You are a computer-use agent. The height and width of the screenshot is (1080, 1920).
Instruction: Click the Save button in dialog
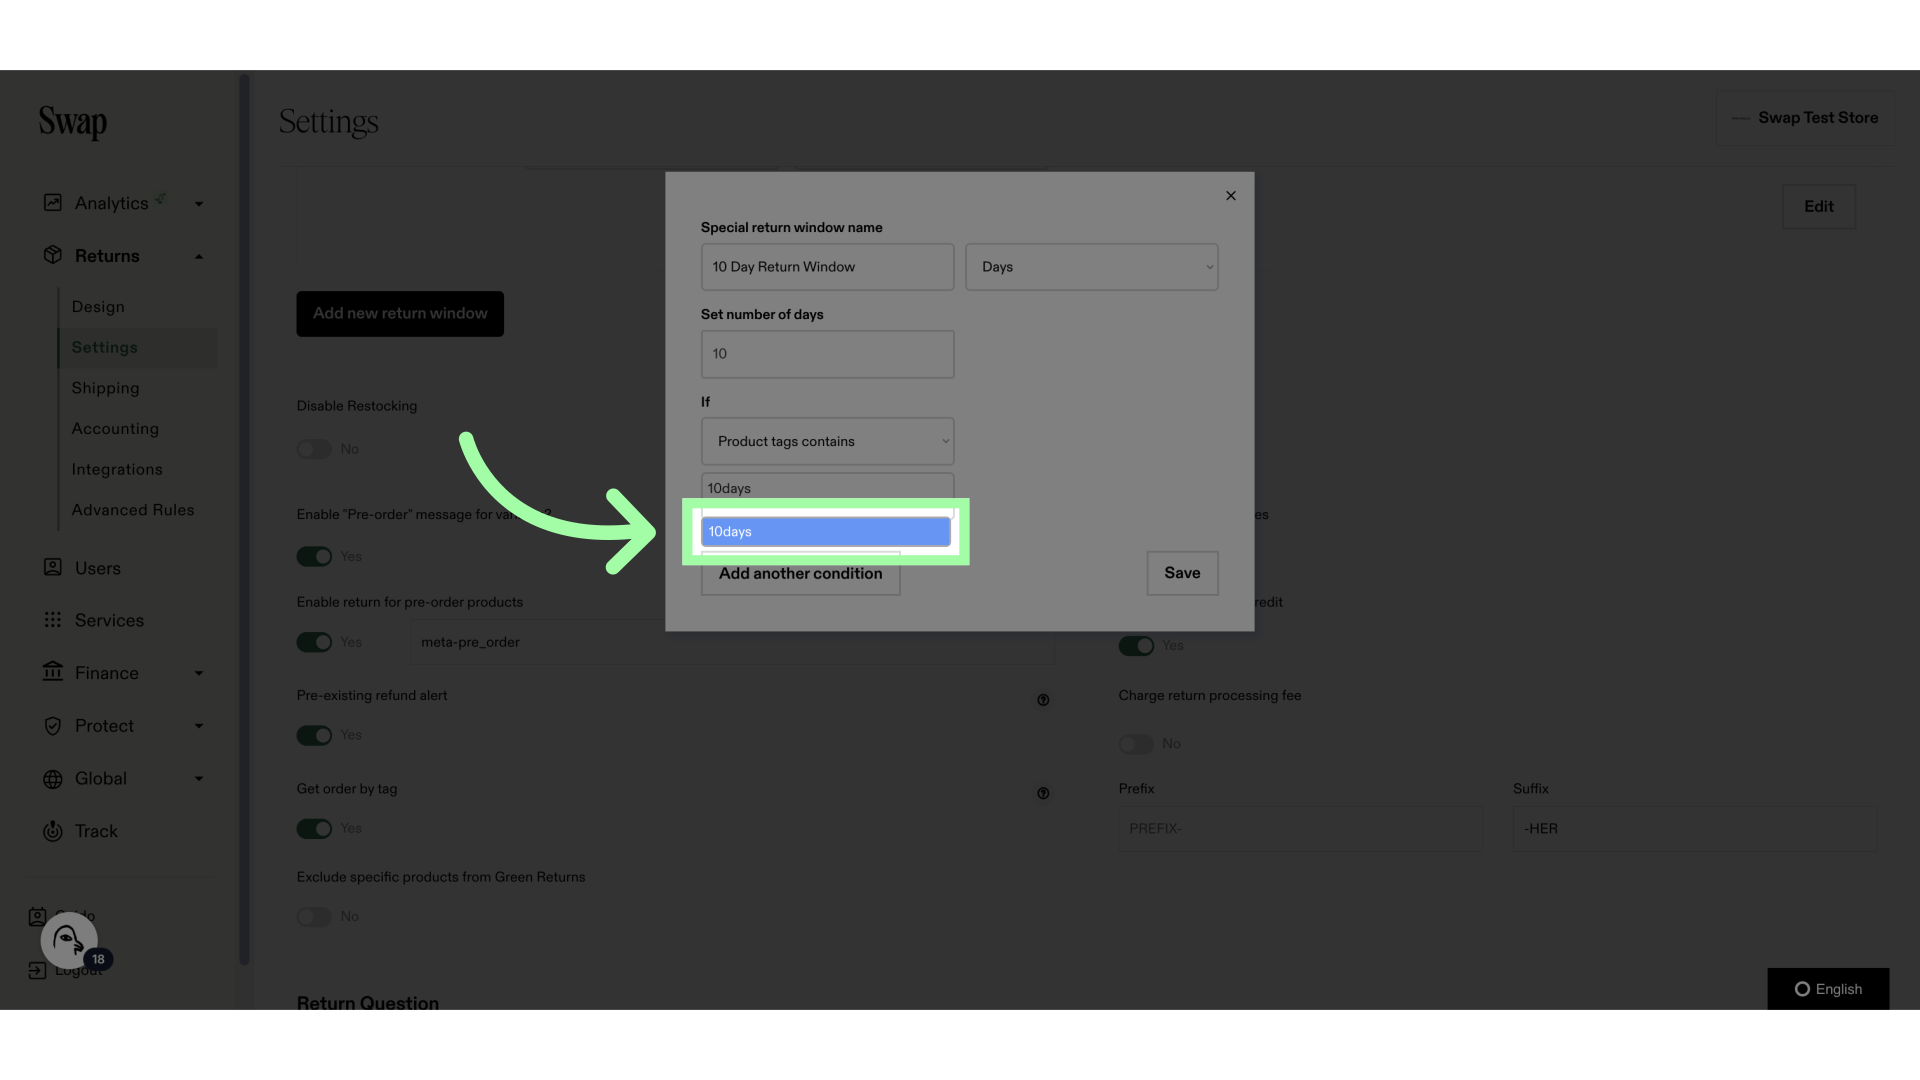[x=1182, y=573]
